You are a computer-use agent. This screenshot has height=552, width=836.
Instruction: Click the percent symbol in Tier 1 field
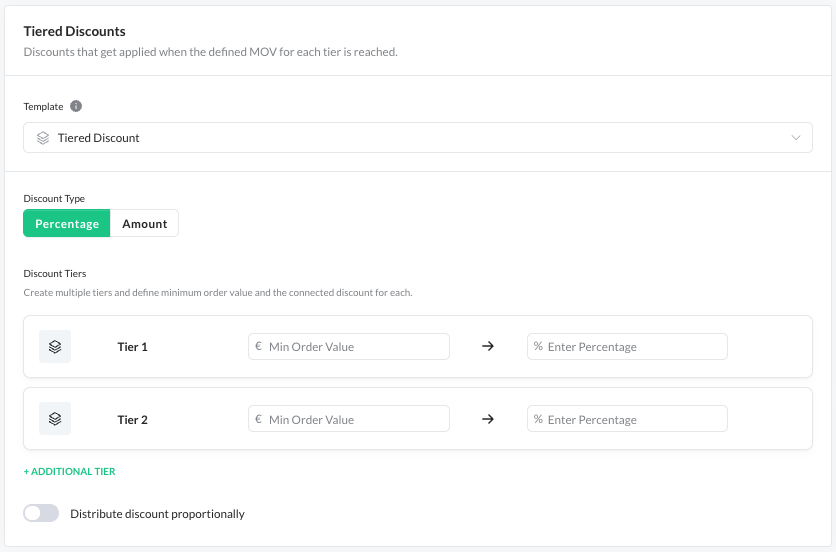click(538, 346)
